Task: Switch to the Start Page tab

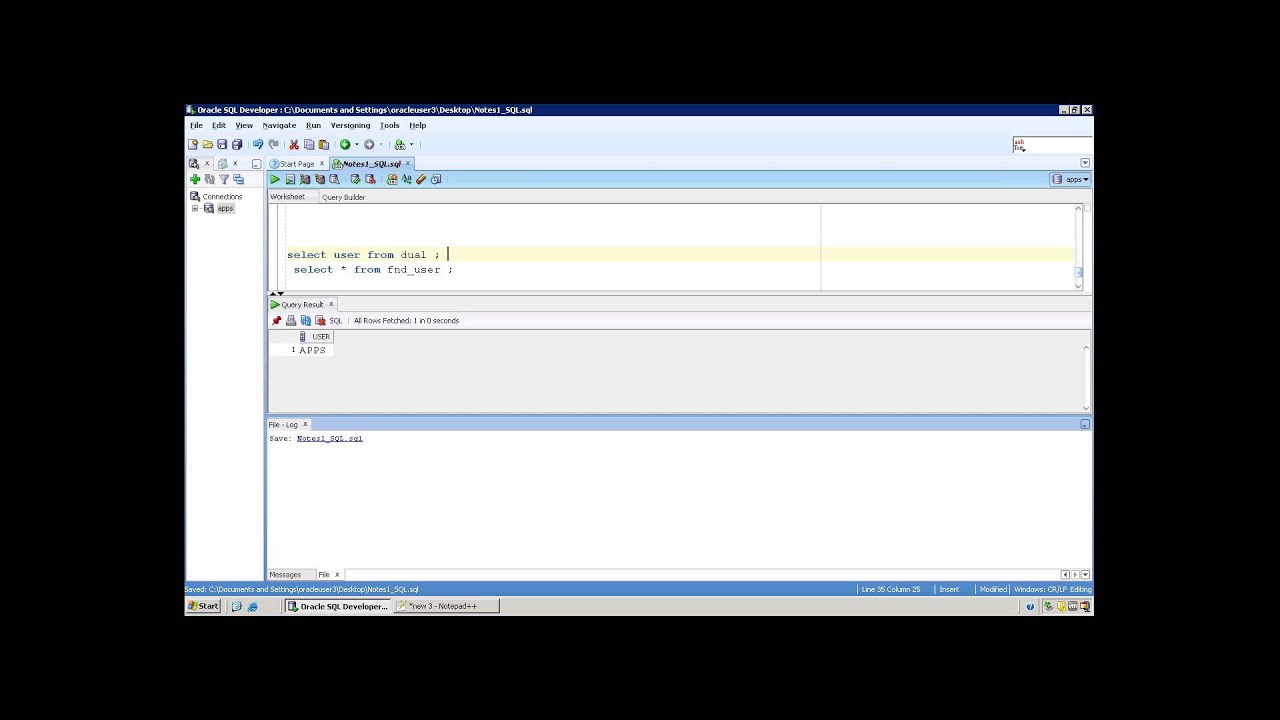Action: click(297, 163)
